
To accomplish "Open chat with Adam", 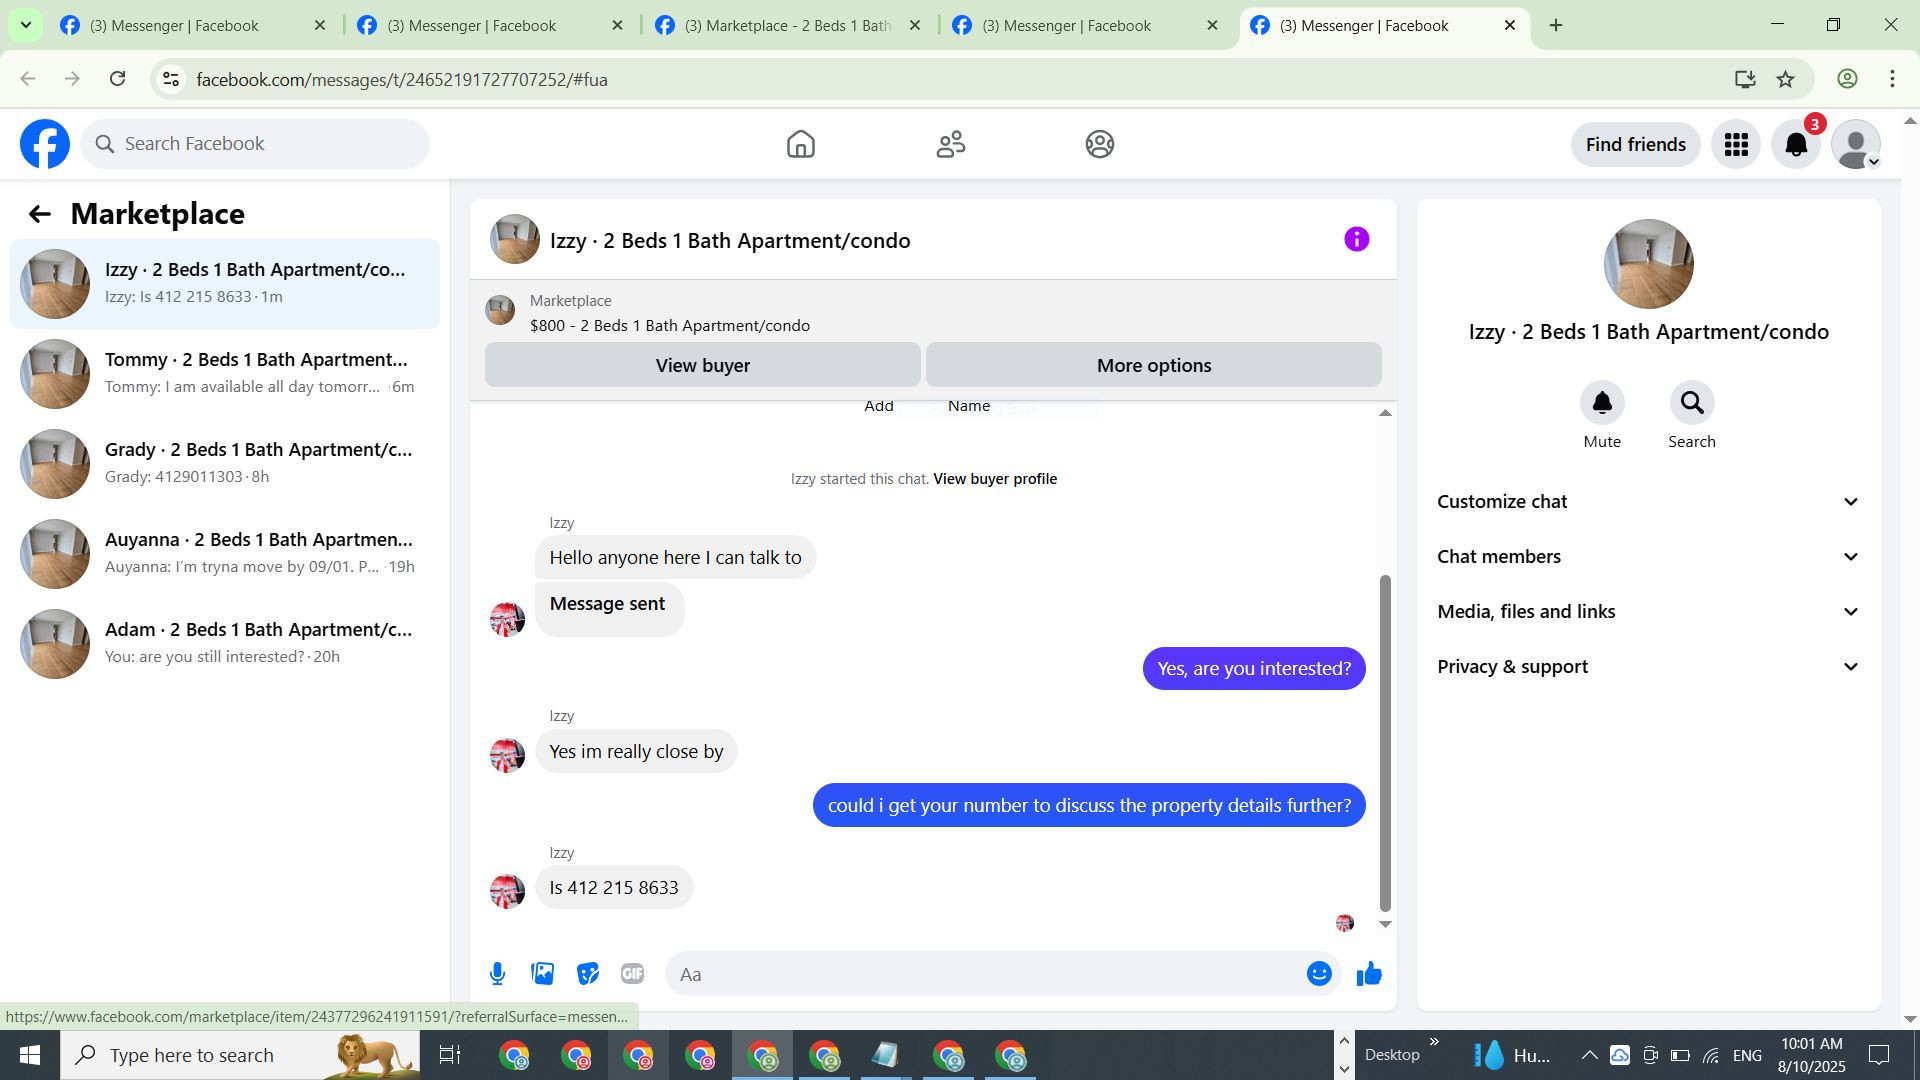I will (225, 644).
